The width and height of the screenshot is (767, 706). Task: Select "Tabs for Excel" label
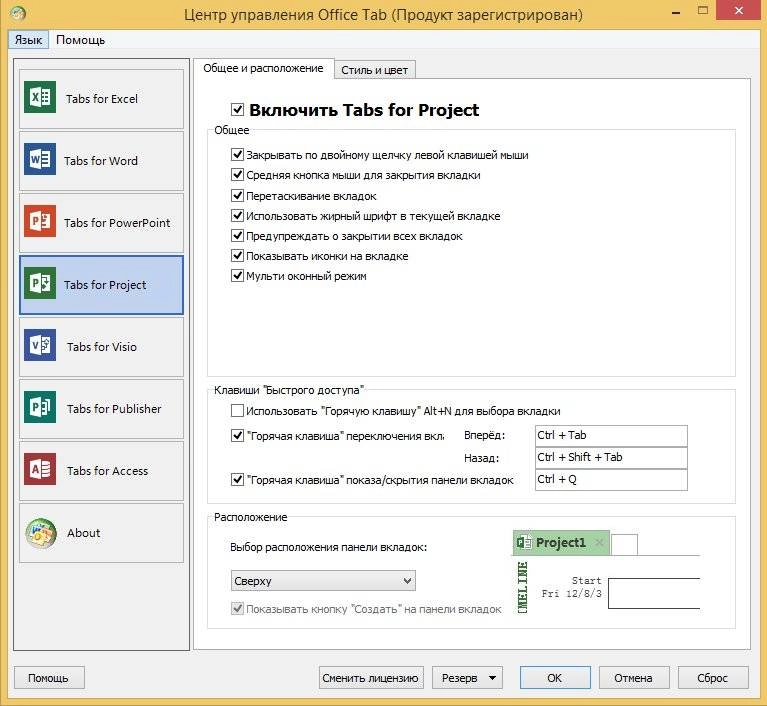(102, 99)
